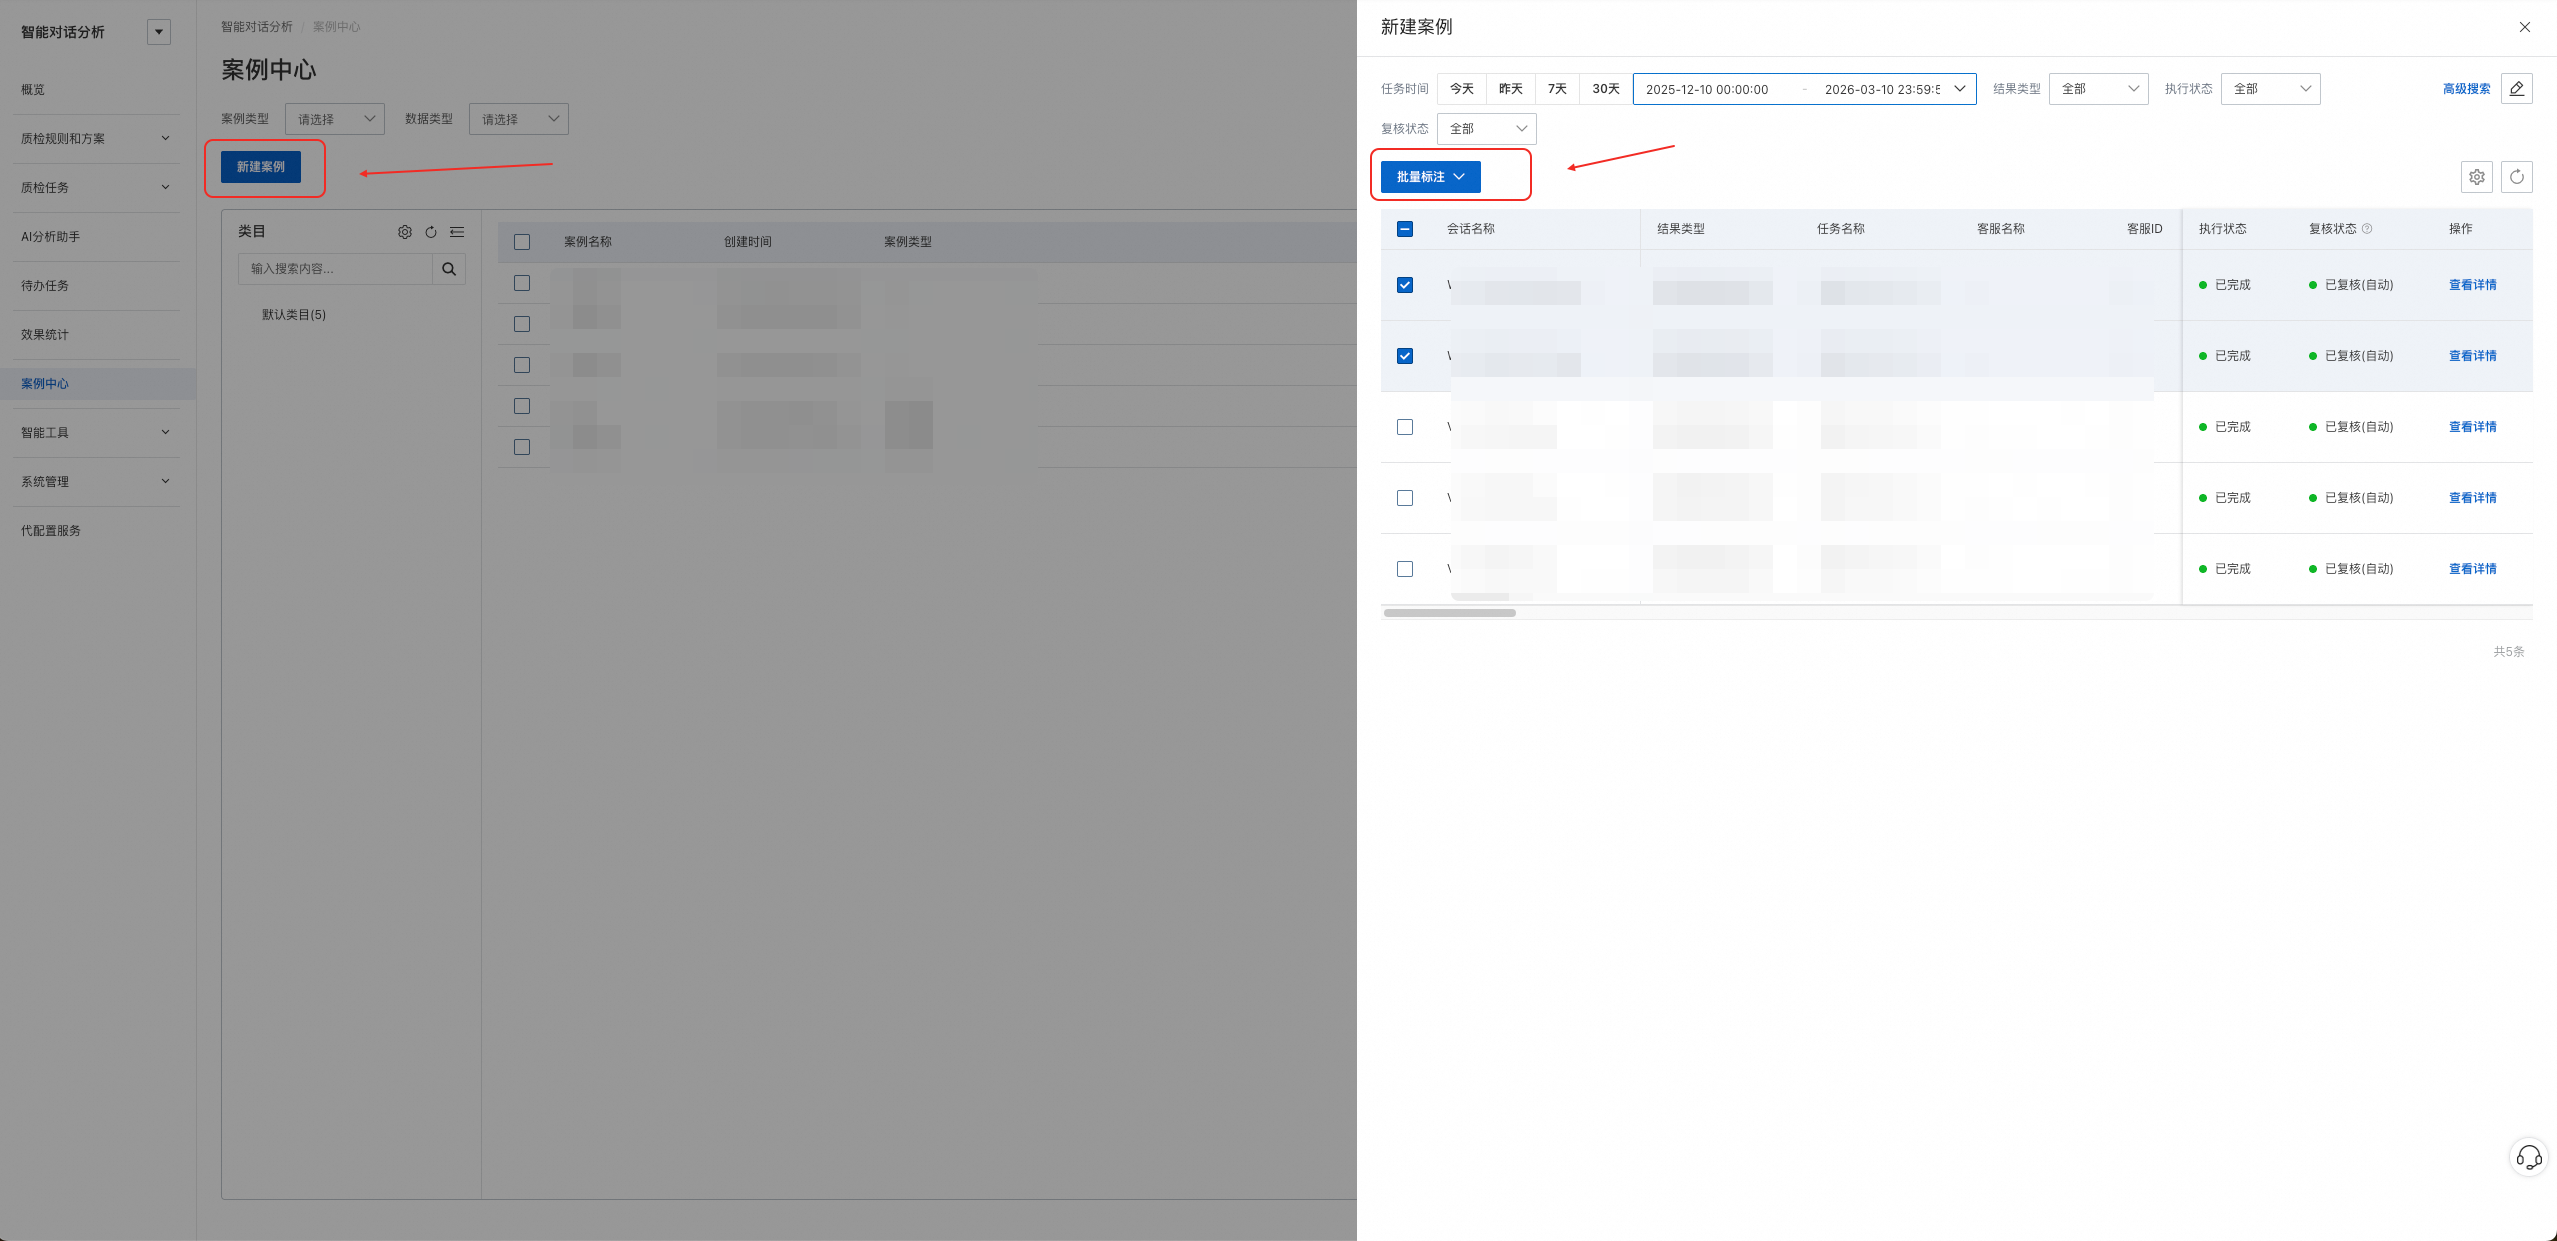The height and width of the screenshot is (1241, 2557).
Task: Click the category search magnifier icon
Action: click(449, 269)
